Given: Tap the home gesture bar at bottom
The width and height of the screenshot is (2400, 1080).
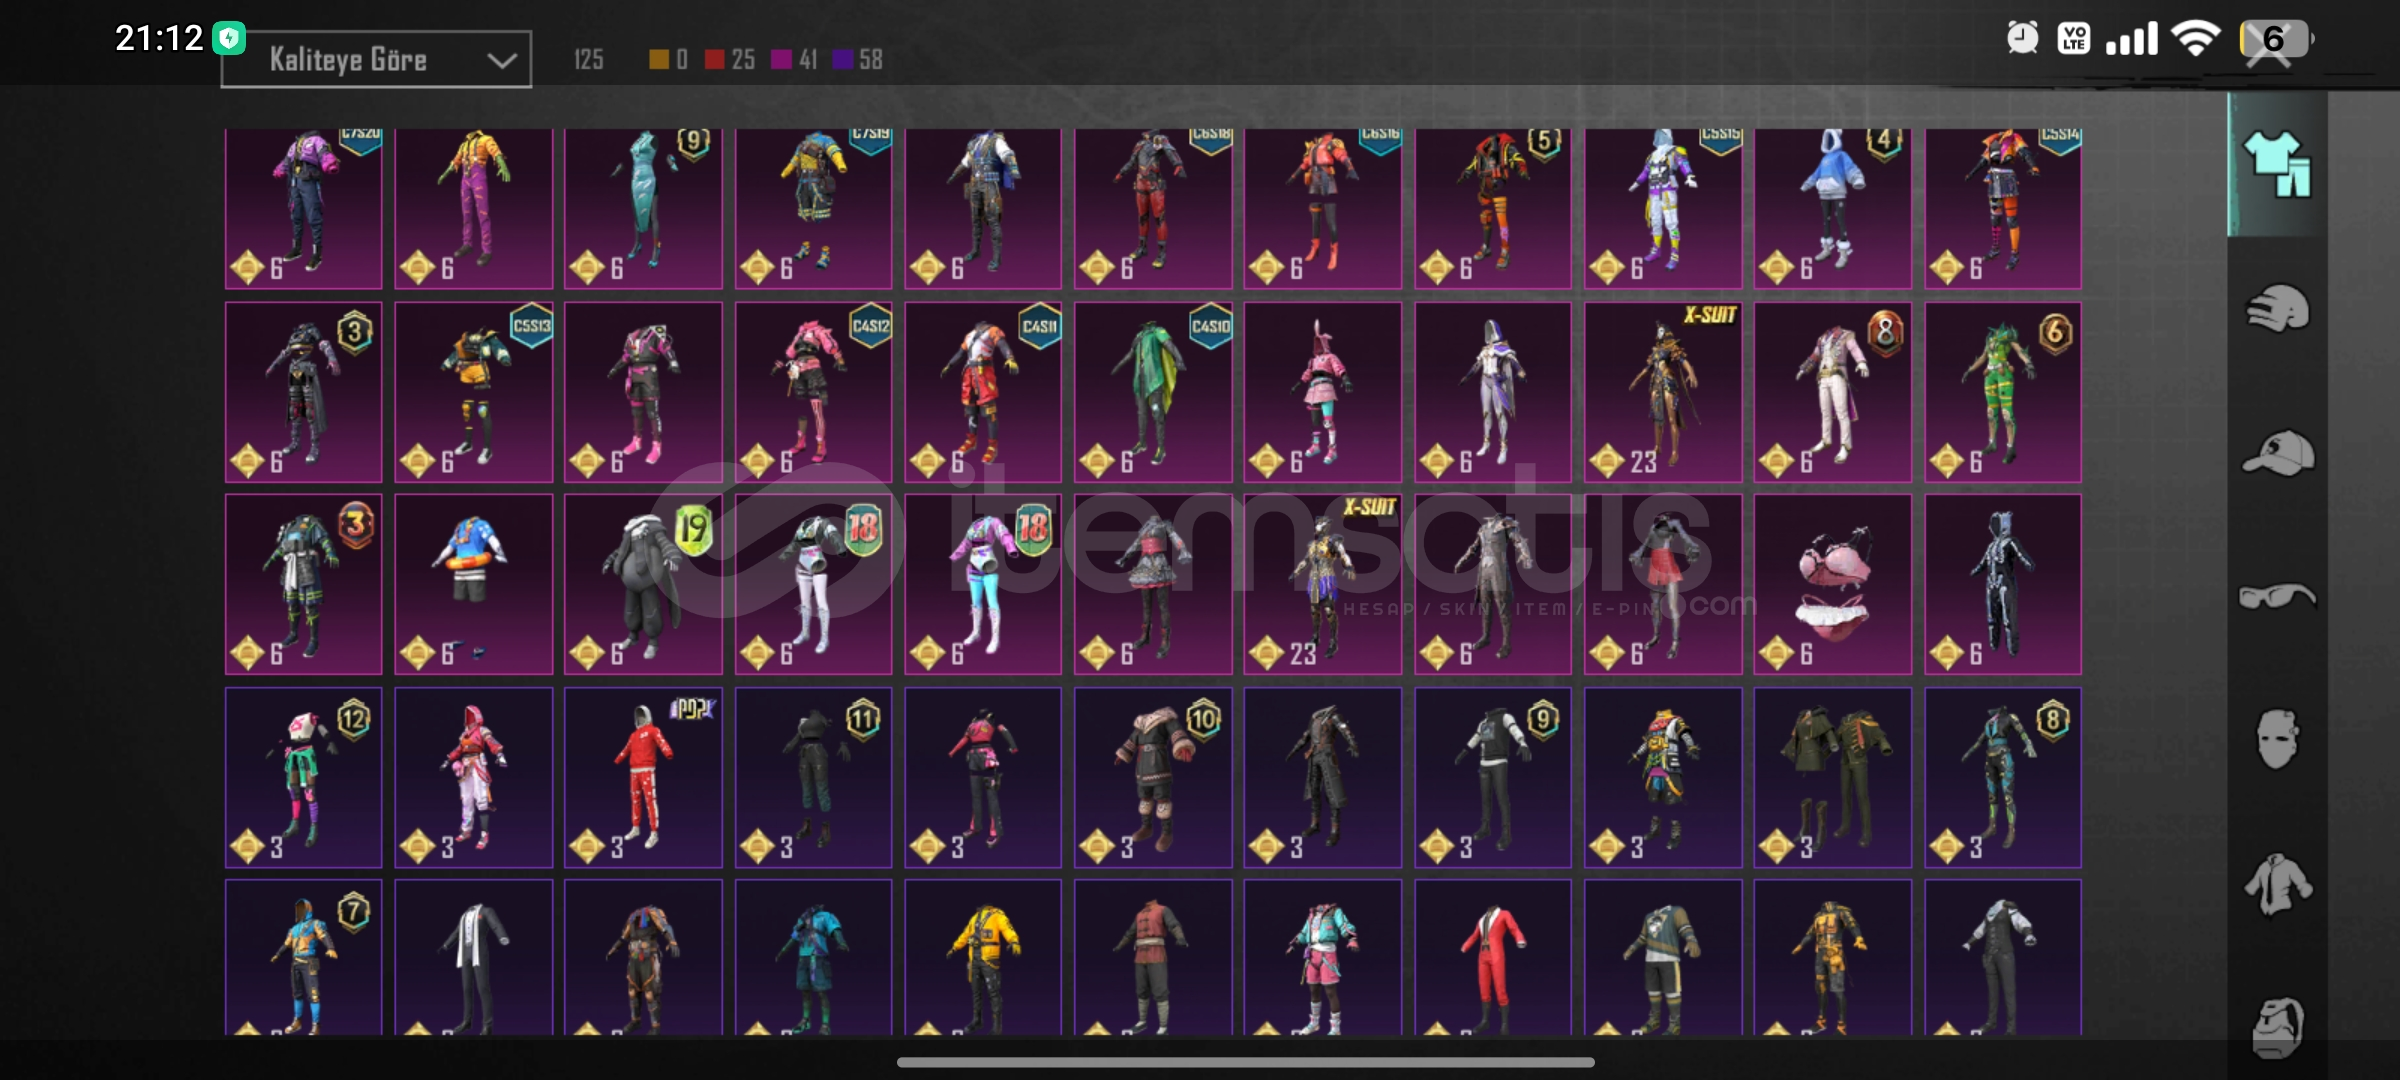Looking at the screenshot, I should [x=1245, y=1062].
